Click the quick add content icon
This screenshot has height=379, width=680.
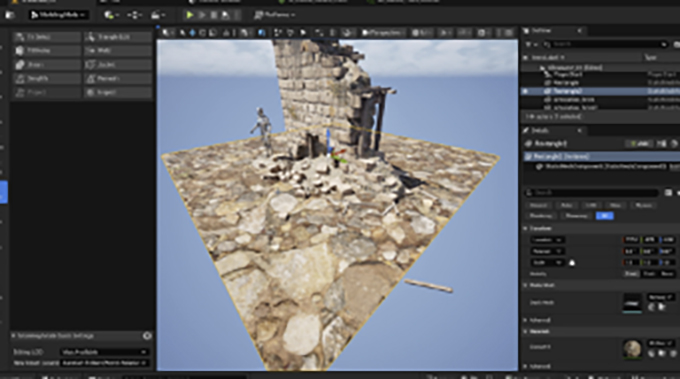[111, 15]
